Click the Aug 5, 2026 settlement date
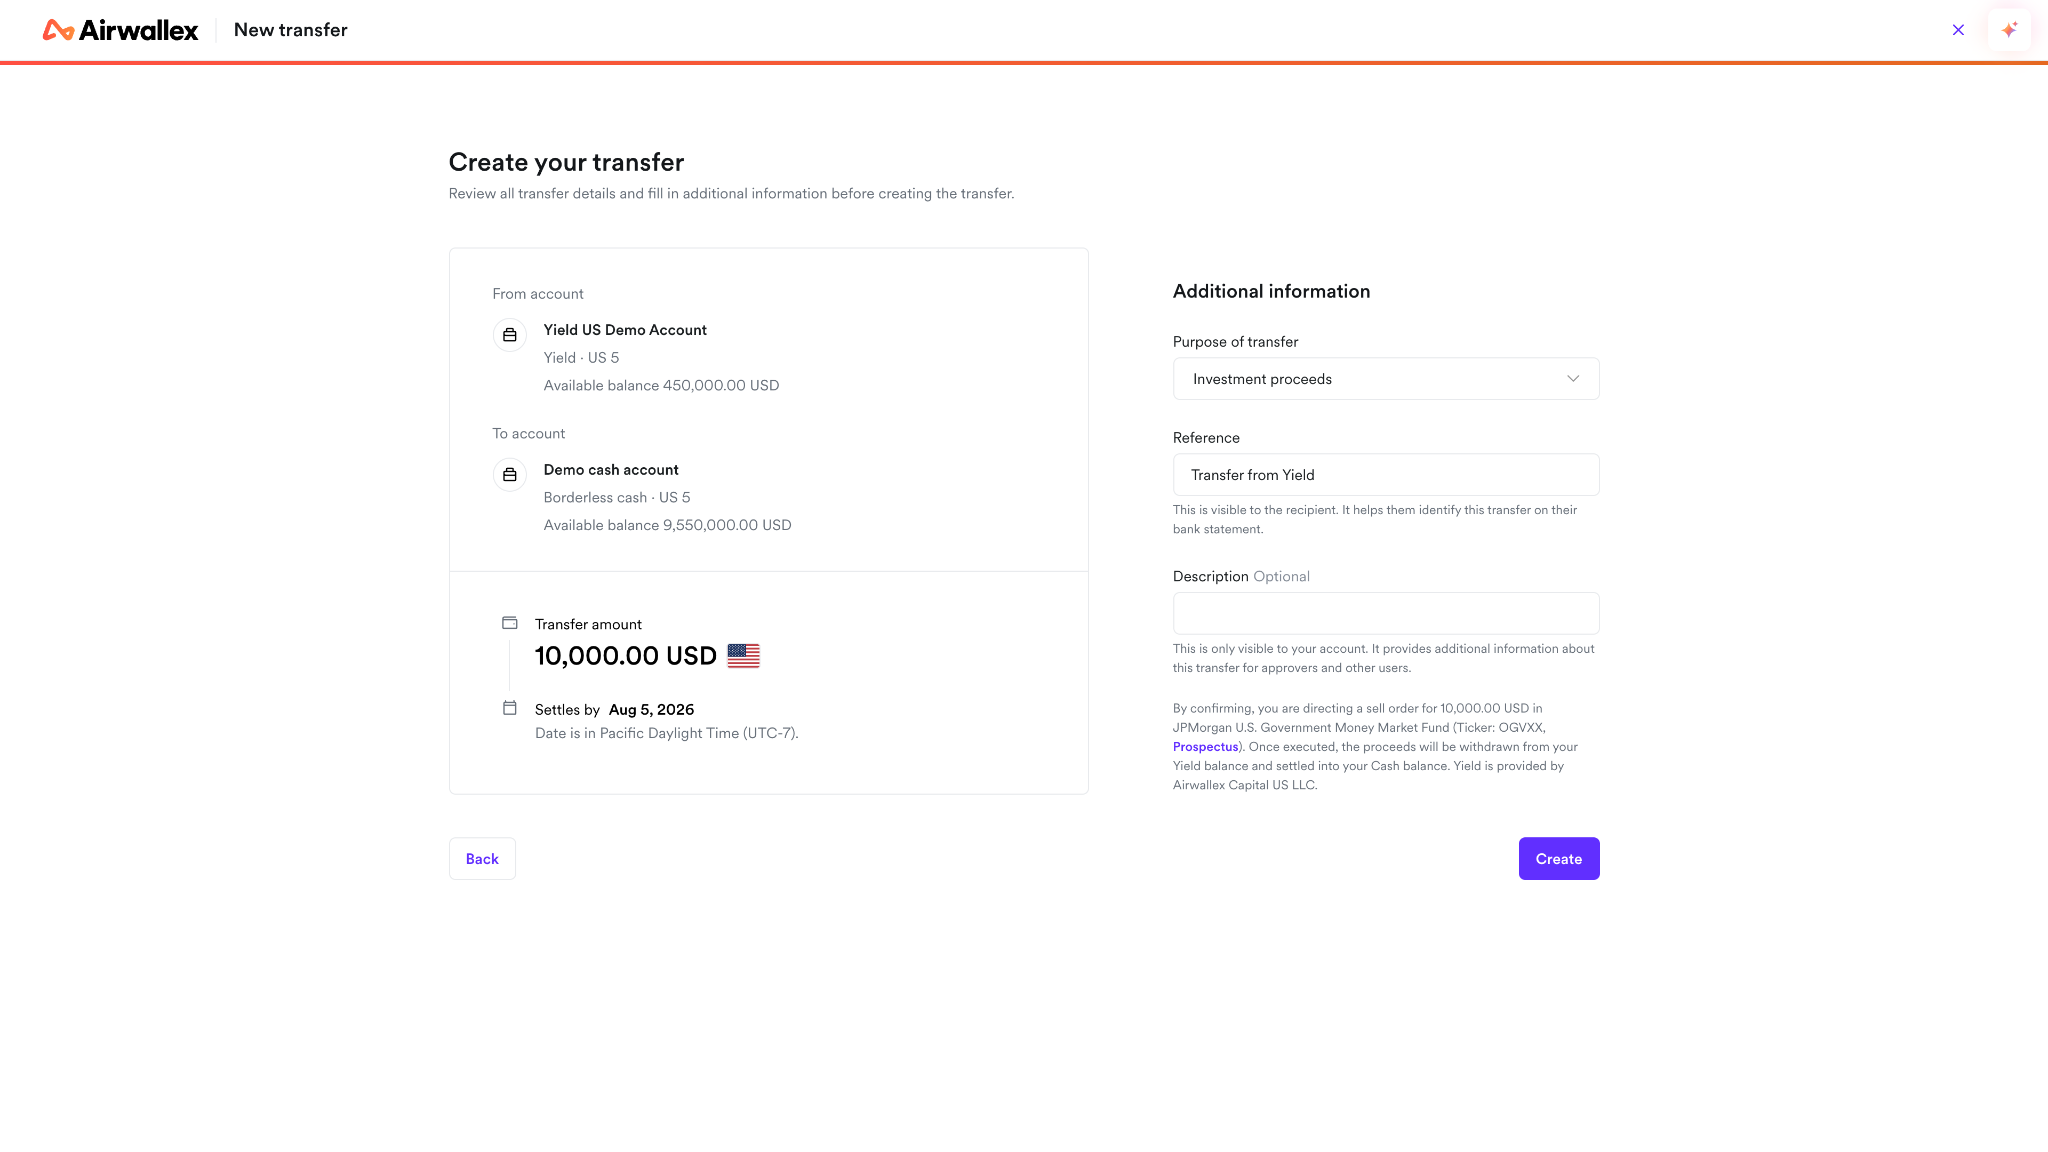Viewport: 2048px width, 1152px height. [x=651, y=710]
